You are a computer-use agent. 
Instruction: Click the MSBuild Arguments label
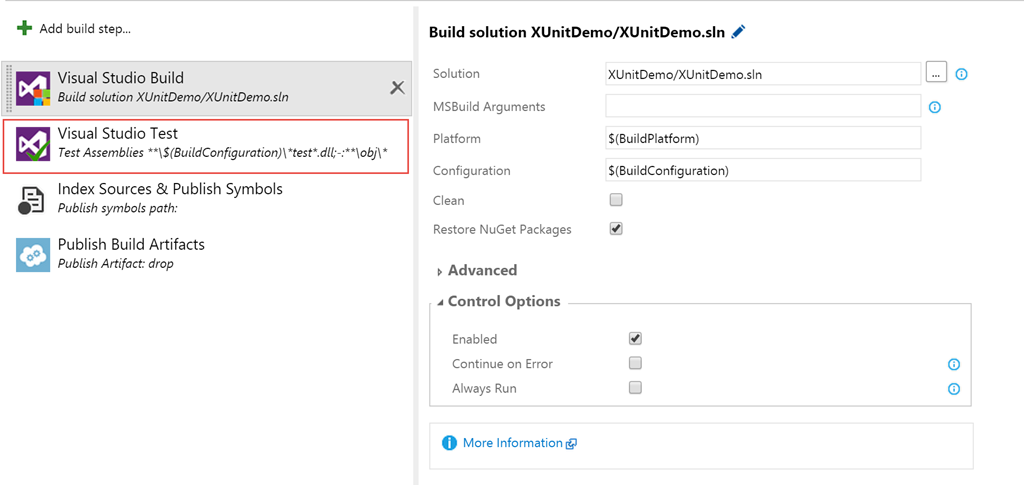tap(489, 106)
